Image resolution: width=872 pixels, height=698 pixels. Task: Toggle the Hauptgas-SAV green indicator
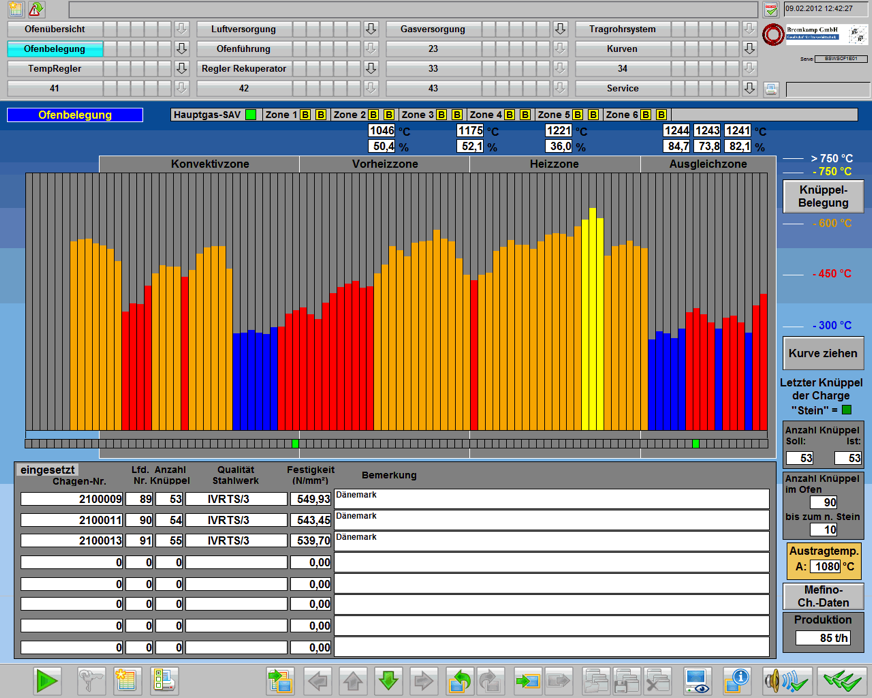251,115
